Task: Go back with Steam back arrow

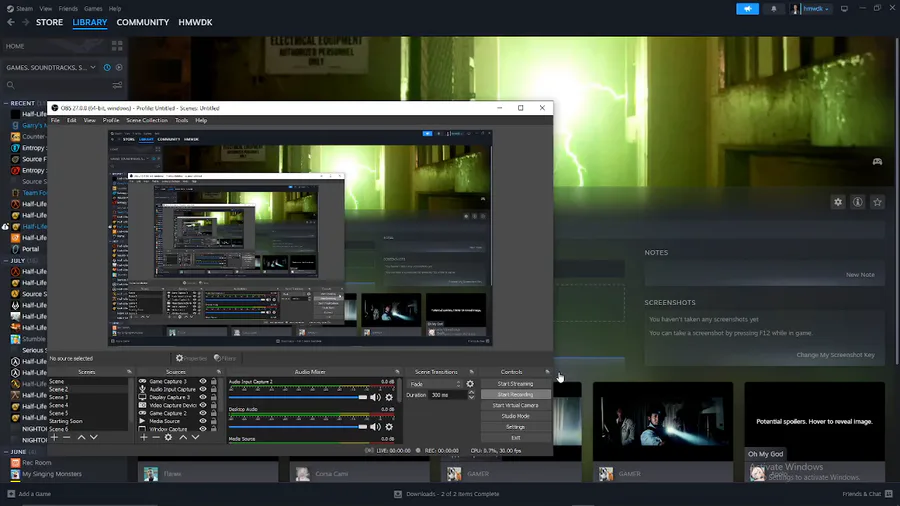Action: [x=11, y=22]
